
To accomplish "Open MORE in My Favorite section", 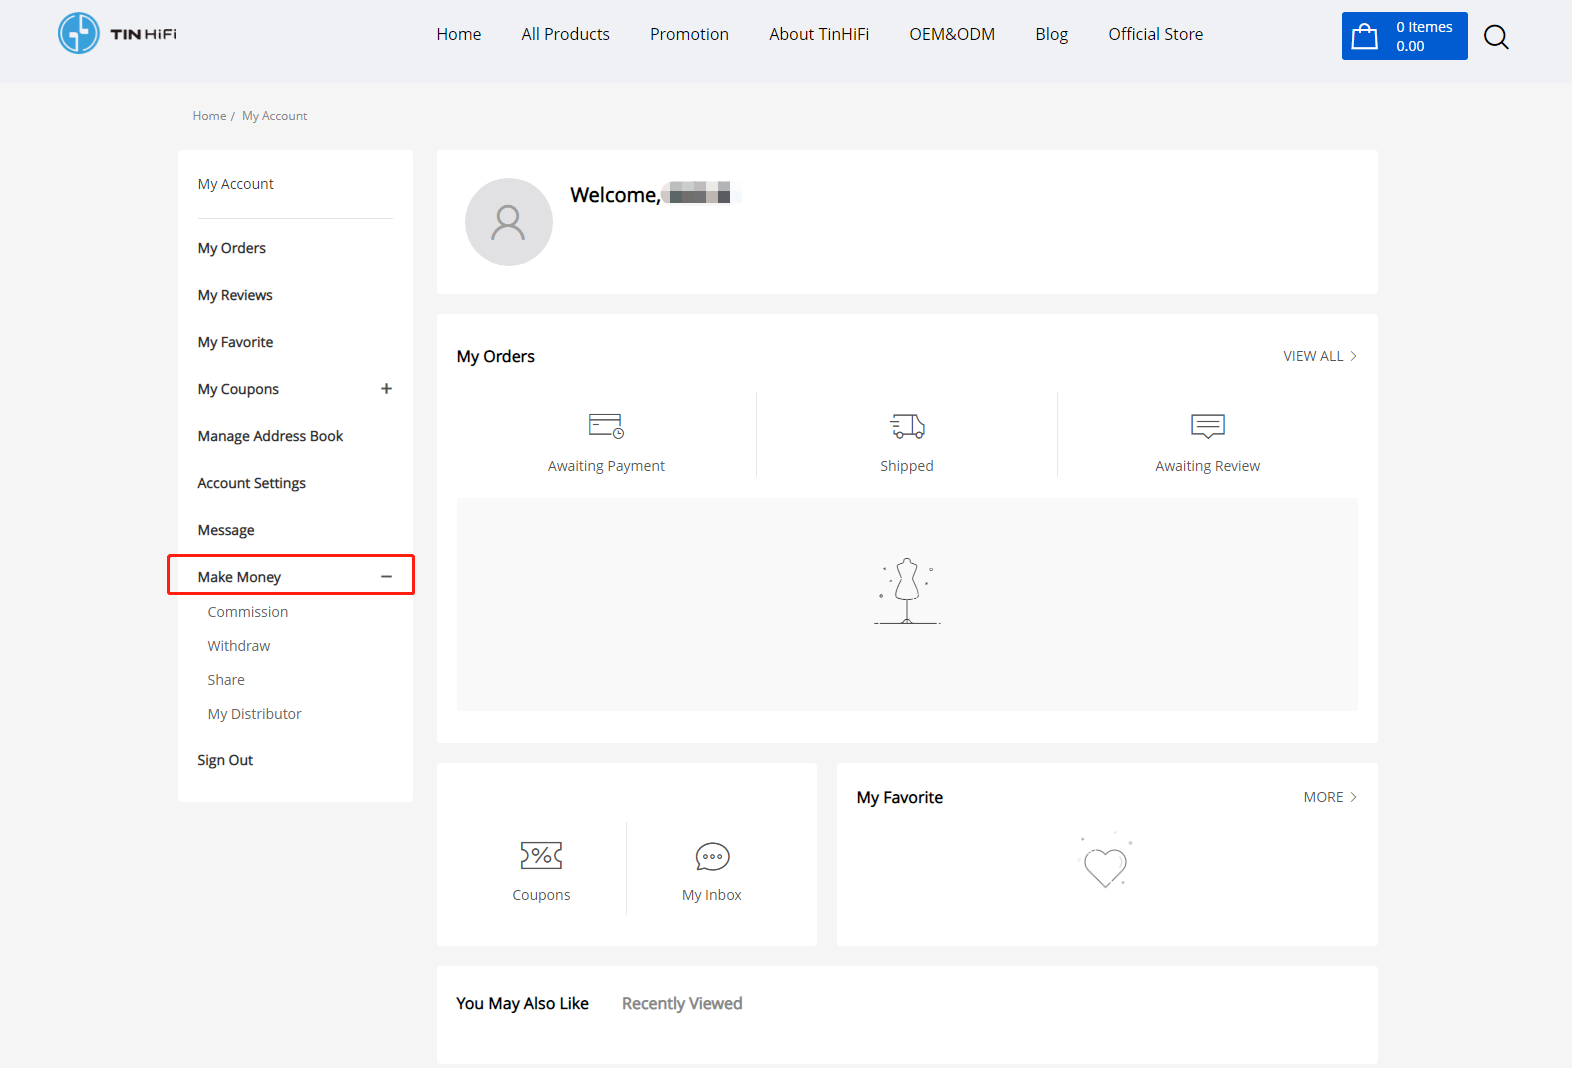I will pos(1329,797).
